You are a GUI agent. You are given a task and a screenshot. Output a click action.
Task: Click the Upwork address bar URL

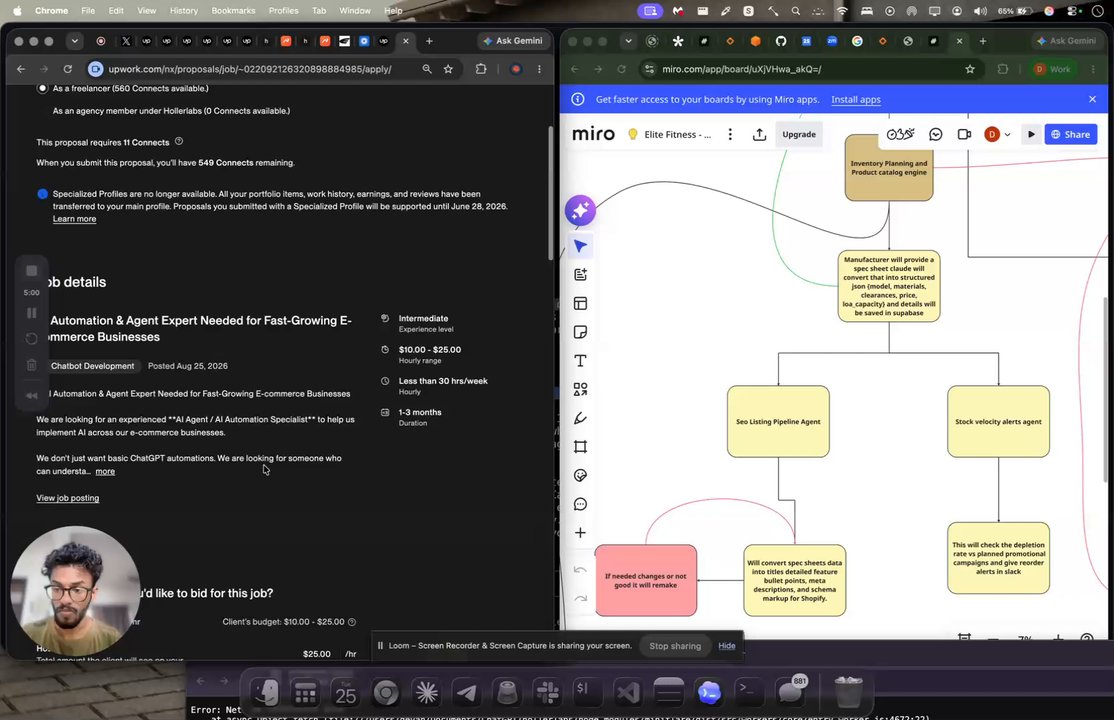click(249, 69)
